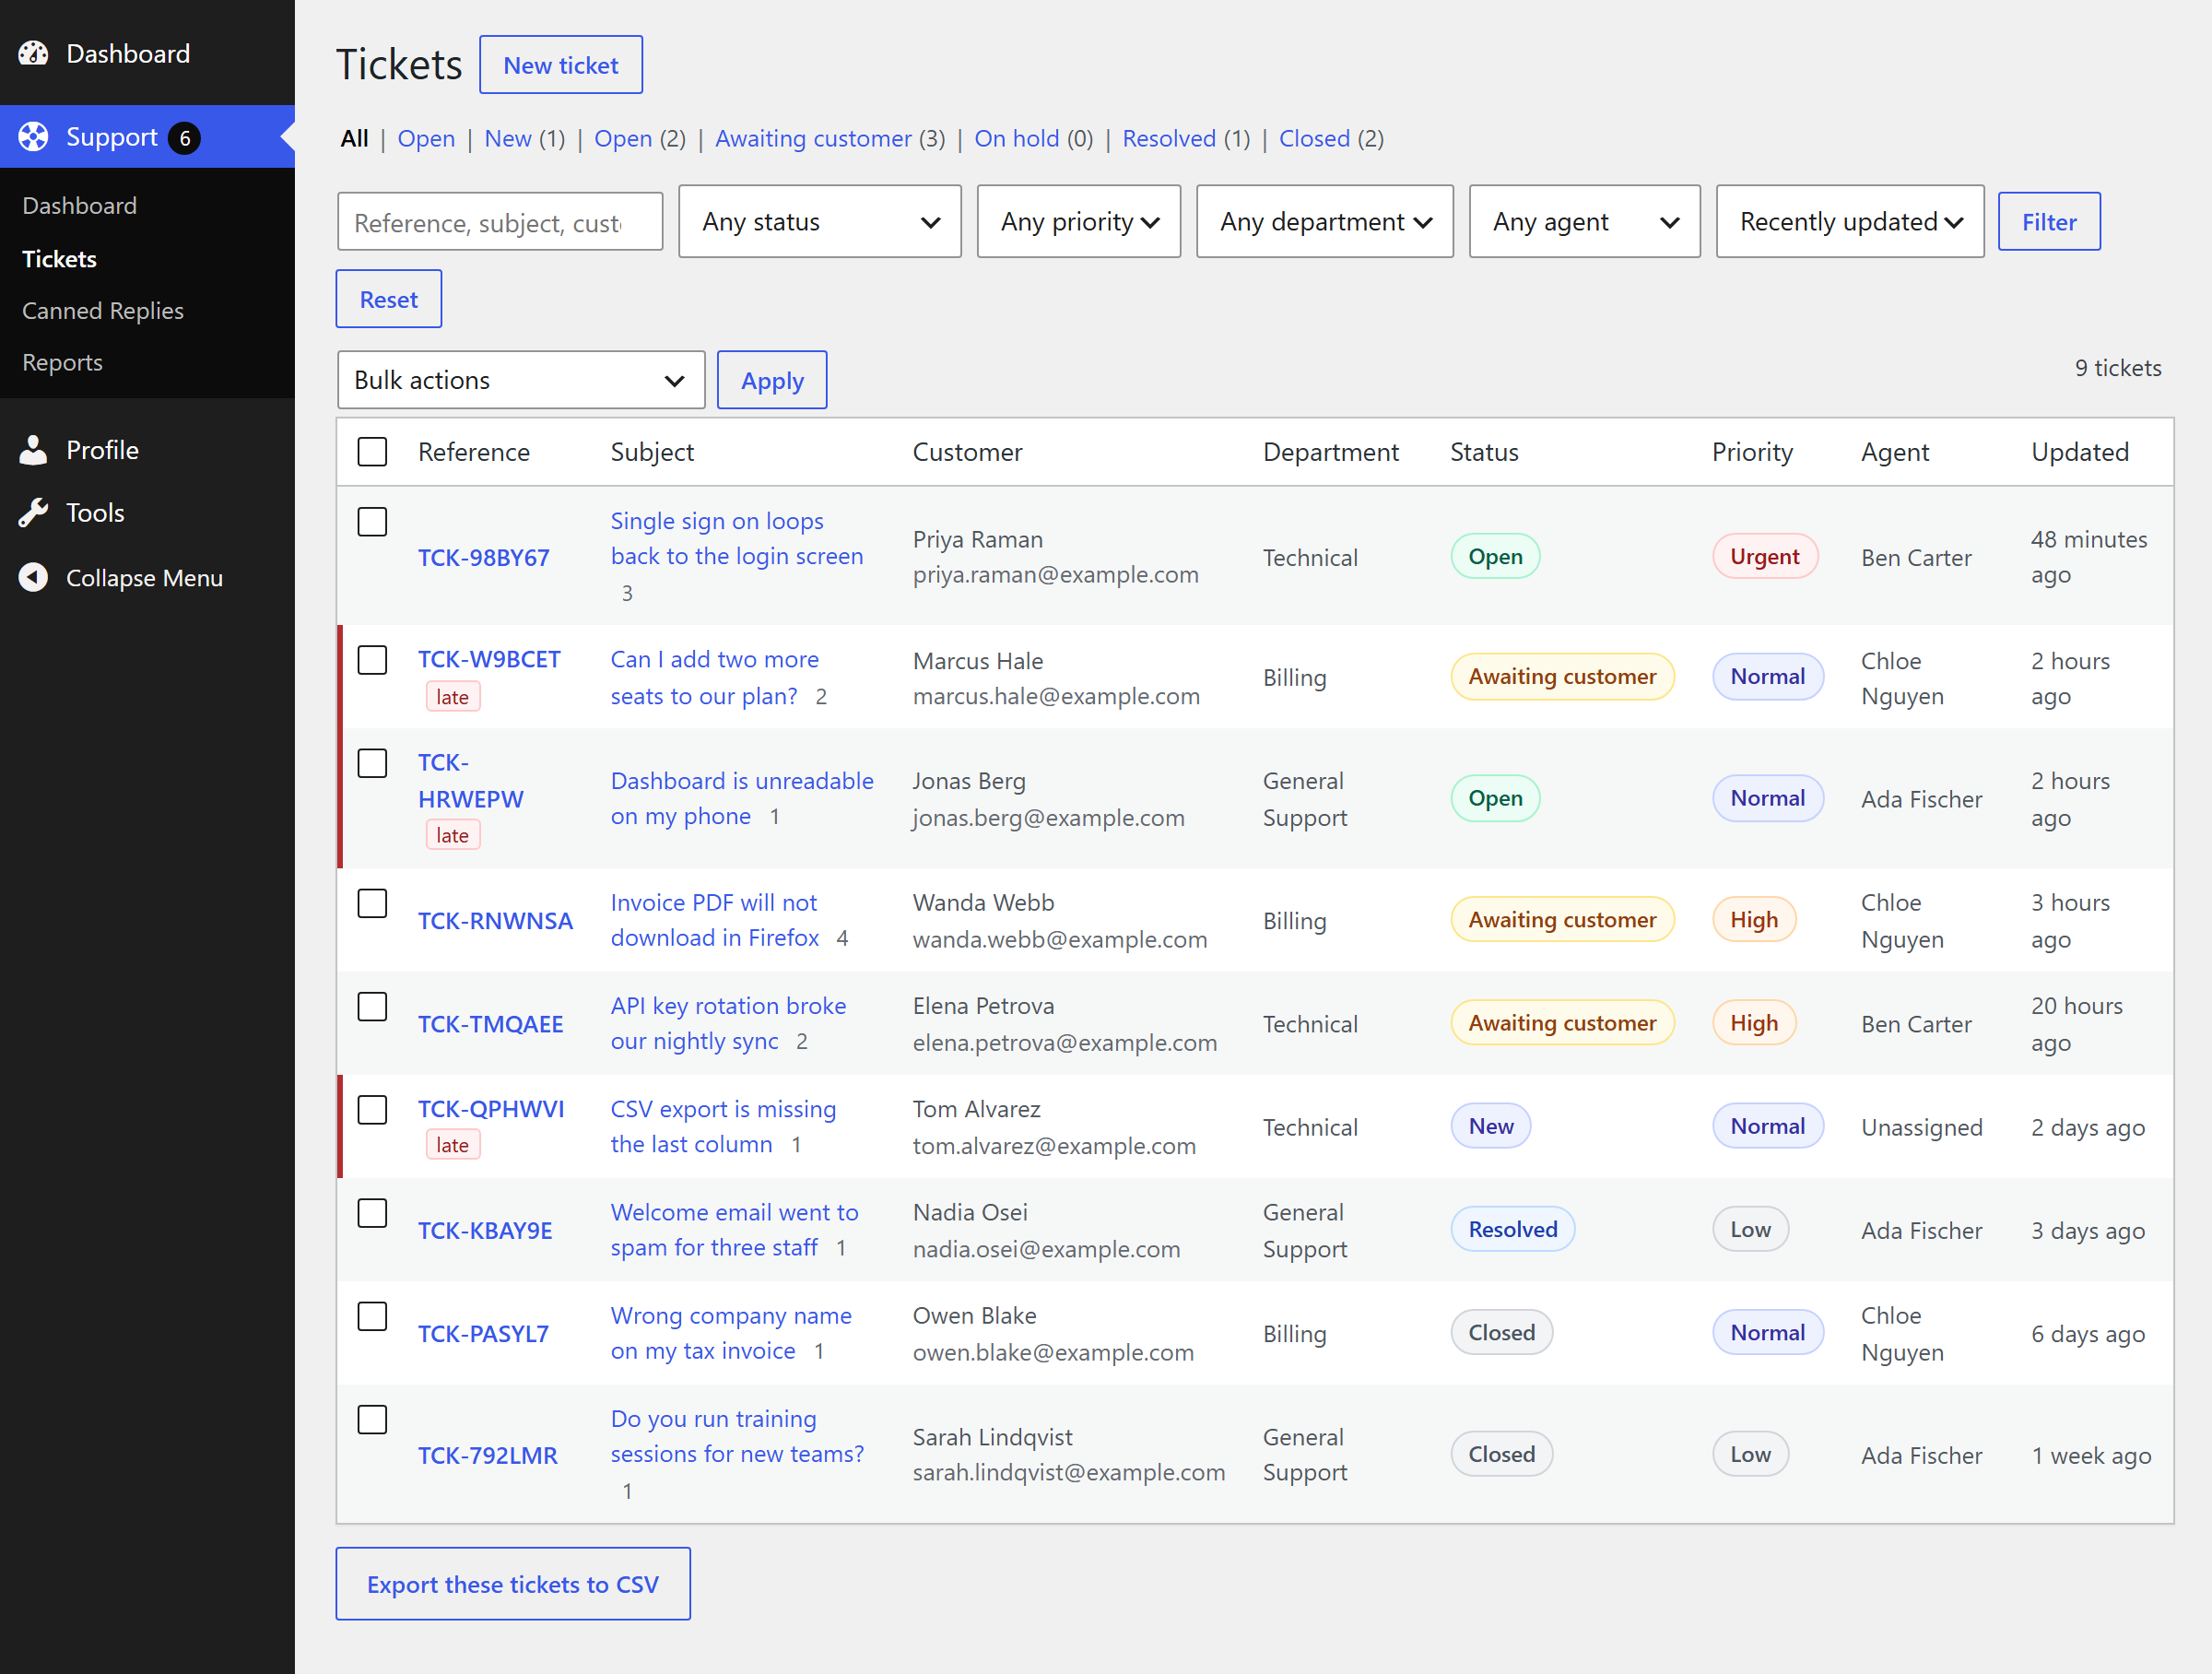Click the Dashboard gauge icon in the sidebar

(x=33, y=53)
